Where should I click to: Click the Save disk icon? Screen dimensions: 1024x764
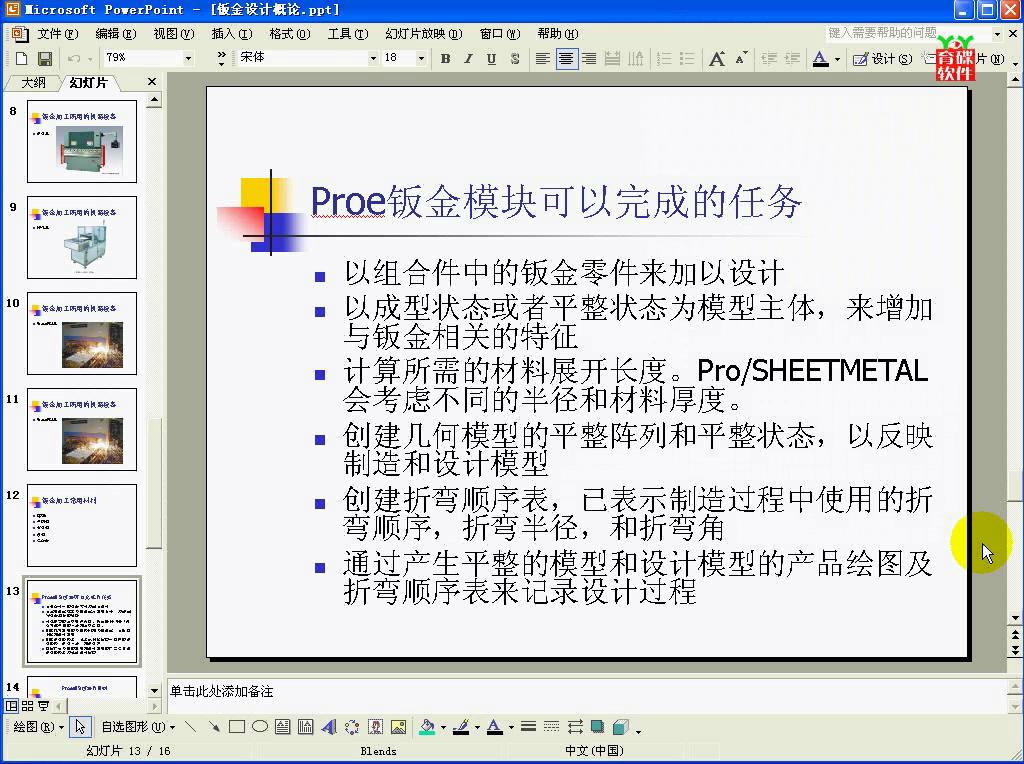[x=44, y=59]
